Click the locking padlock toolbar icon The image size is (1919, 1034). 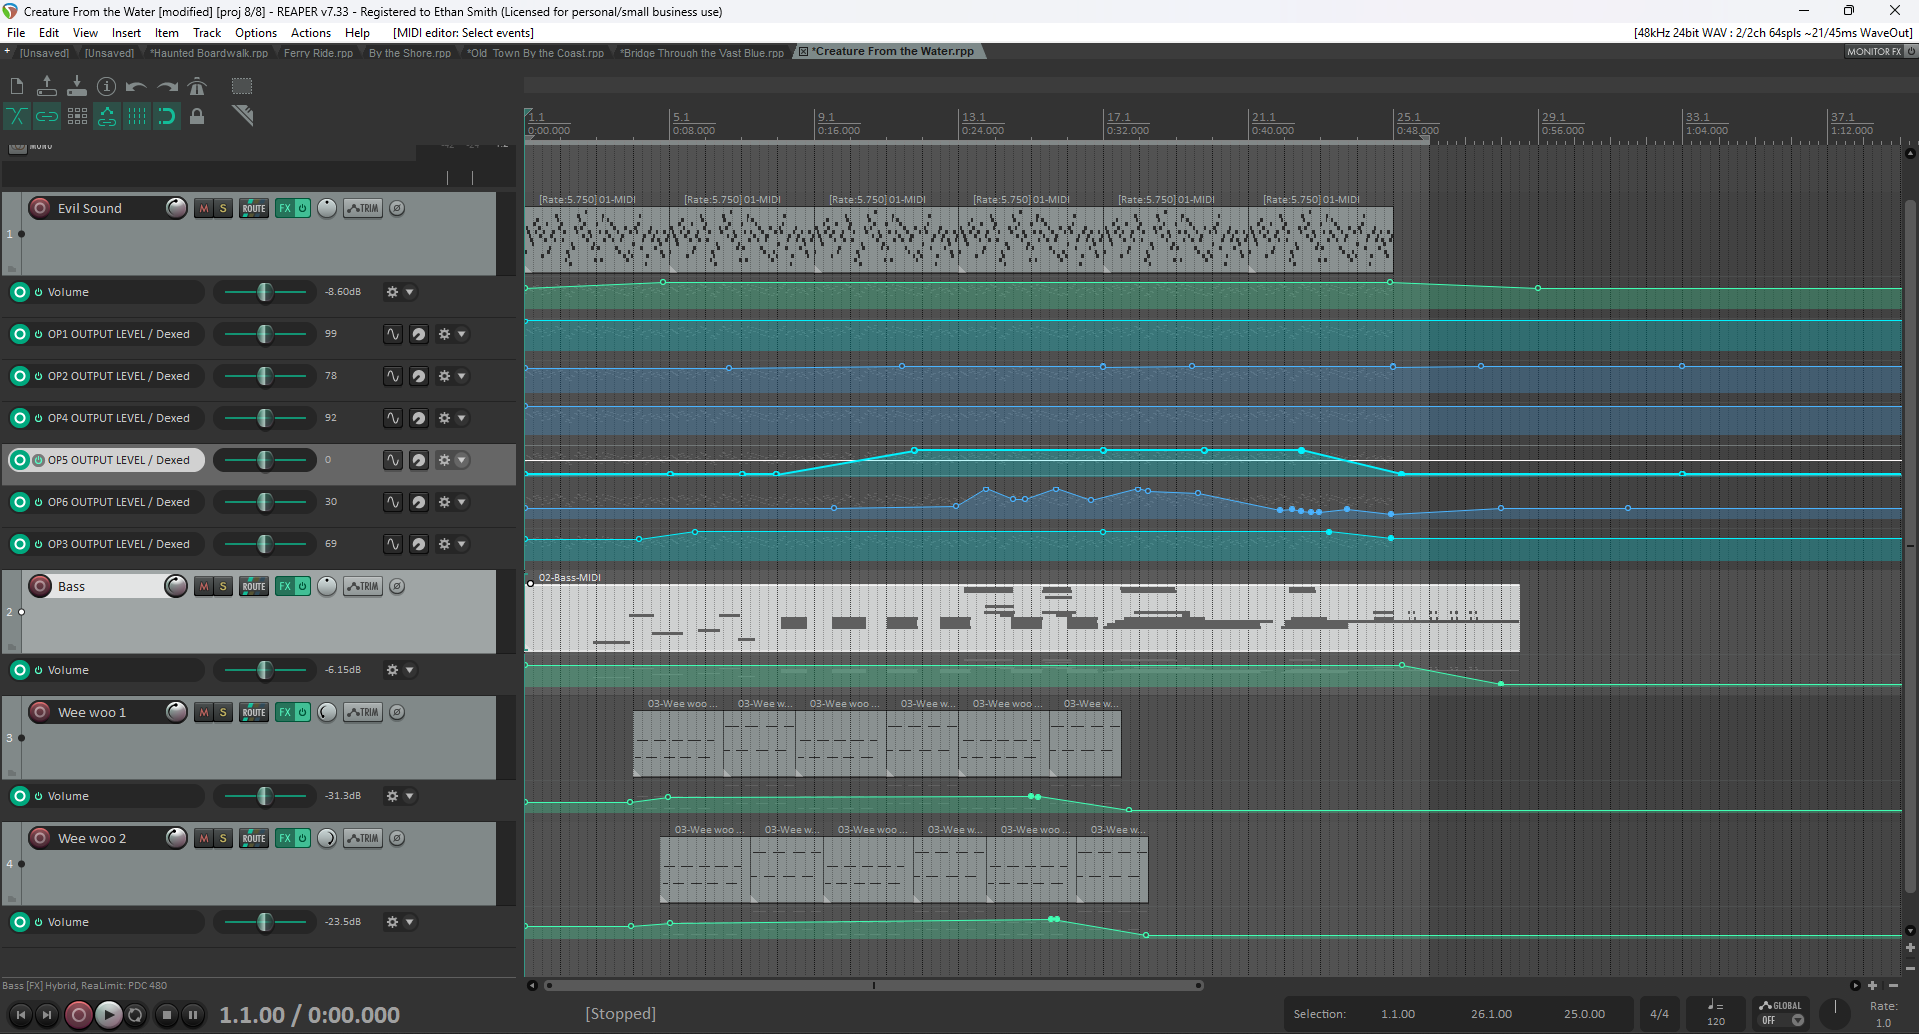197,117
